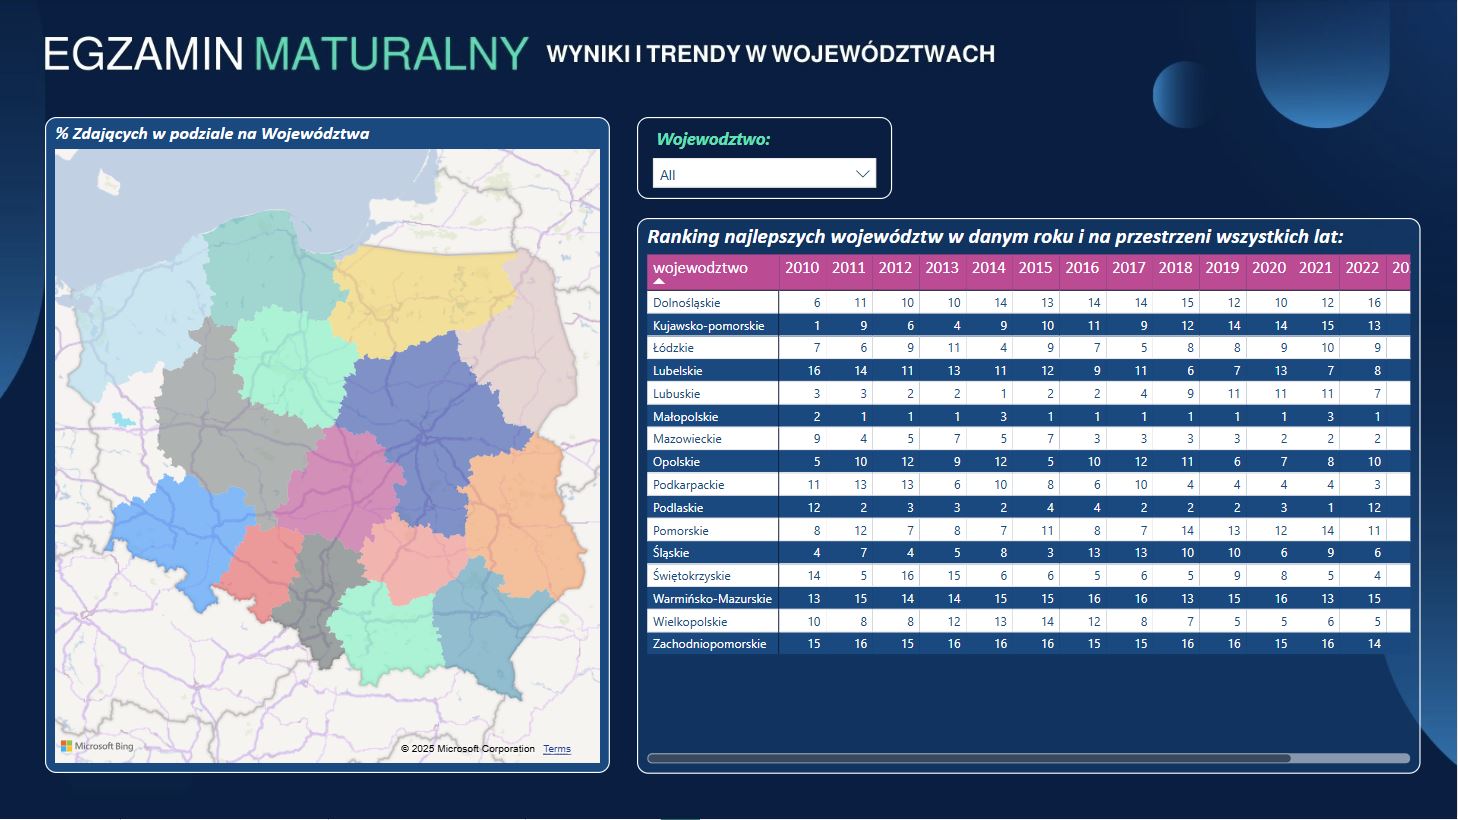Click the map title % Zdających text
Viewport: 1458px width, 820px height.
tap(212, 134)
